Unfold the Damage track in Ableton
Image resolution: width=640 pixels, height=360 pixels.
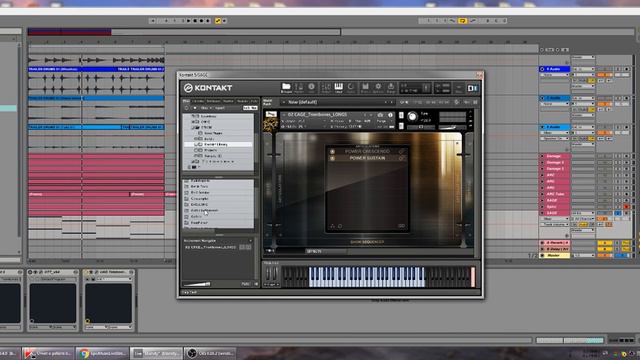(542, 156)
